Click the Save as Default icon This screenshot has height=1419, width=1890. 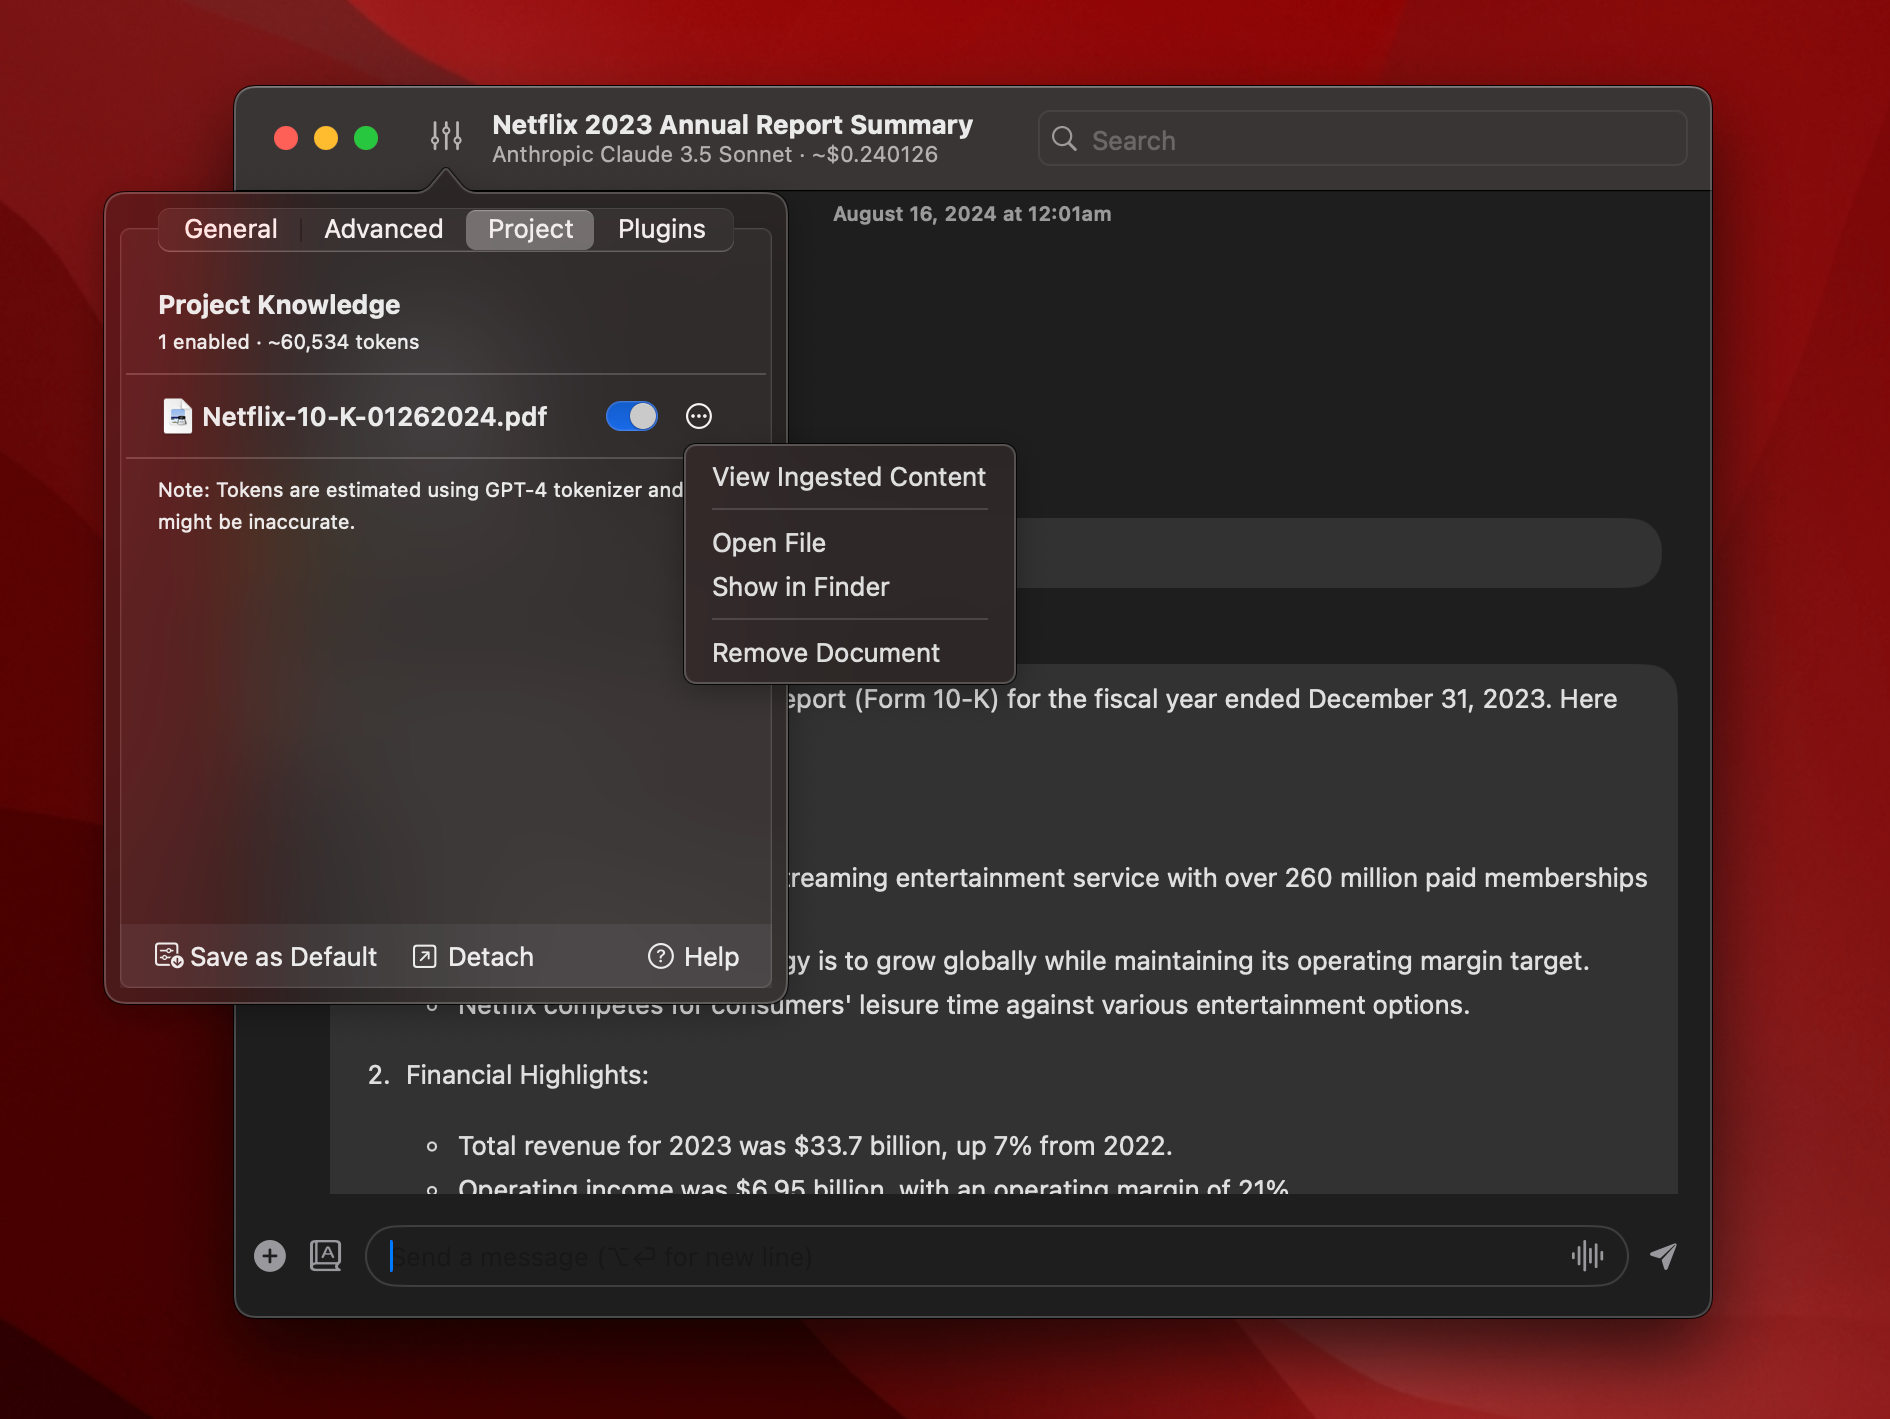(169, 956)
